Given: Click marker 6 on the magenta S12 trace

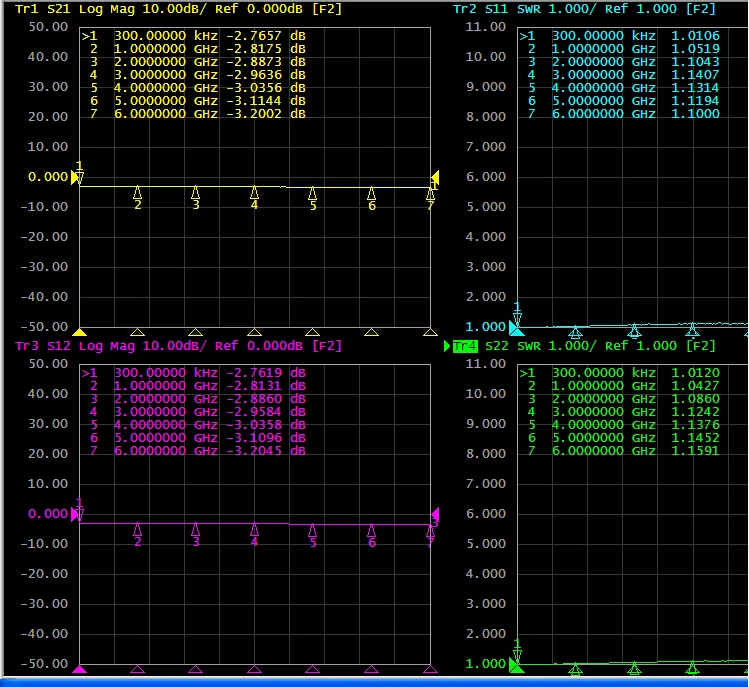Looking at the screenshot, I should (372, 536).
